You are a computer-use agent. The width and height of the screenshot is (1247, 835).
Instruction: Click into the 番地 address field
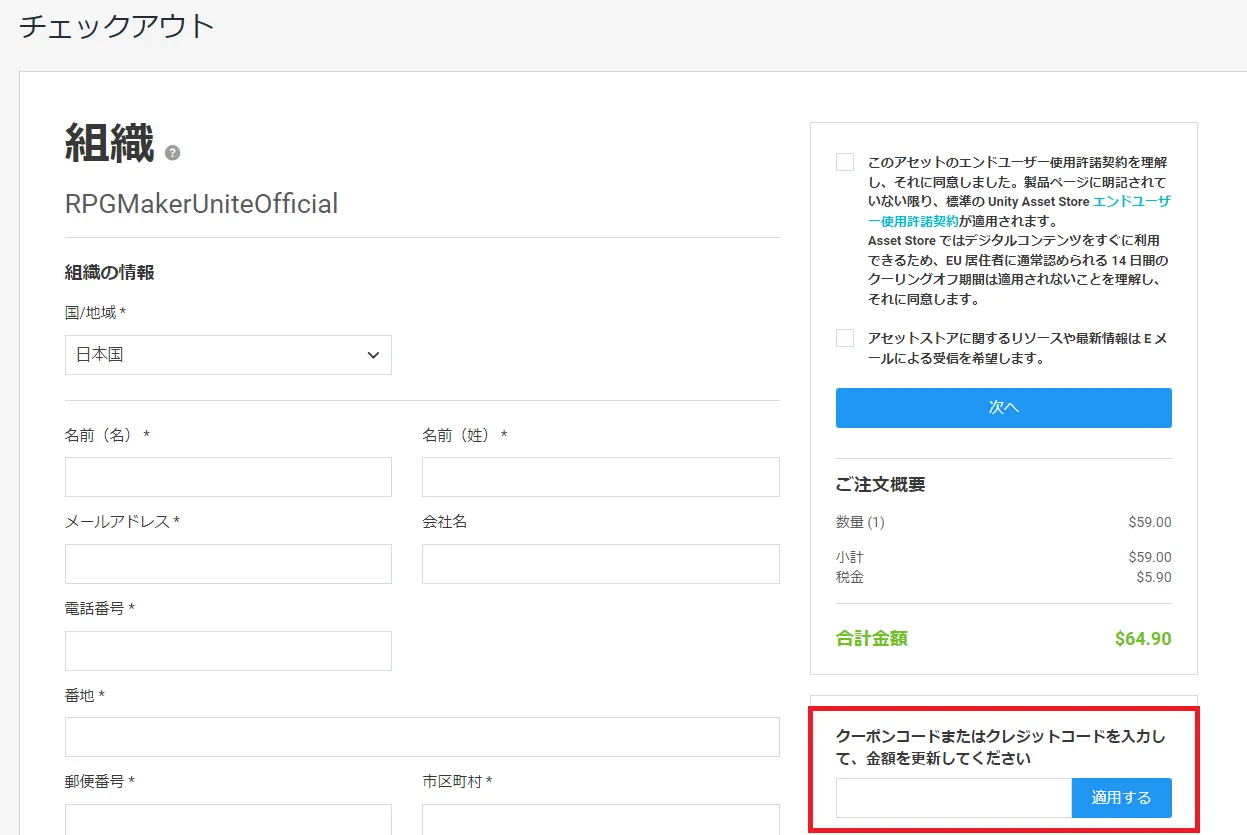click(x=422, y=737)
